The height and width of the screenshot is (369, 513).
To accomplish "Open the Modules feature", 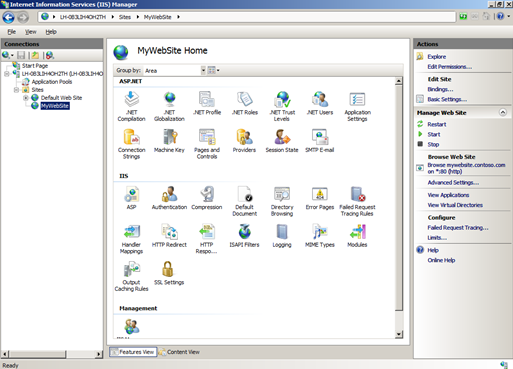I will (x=357, y=235).
